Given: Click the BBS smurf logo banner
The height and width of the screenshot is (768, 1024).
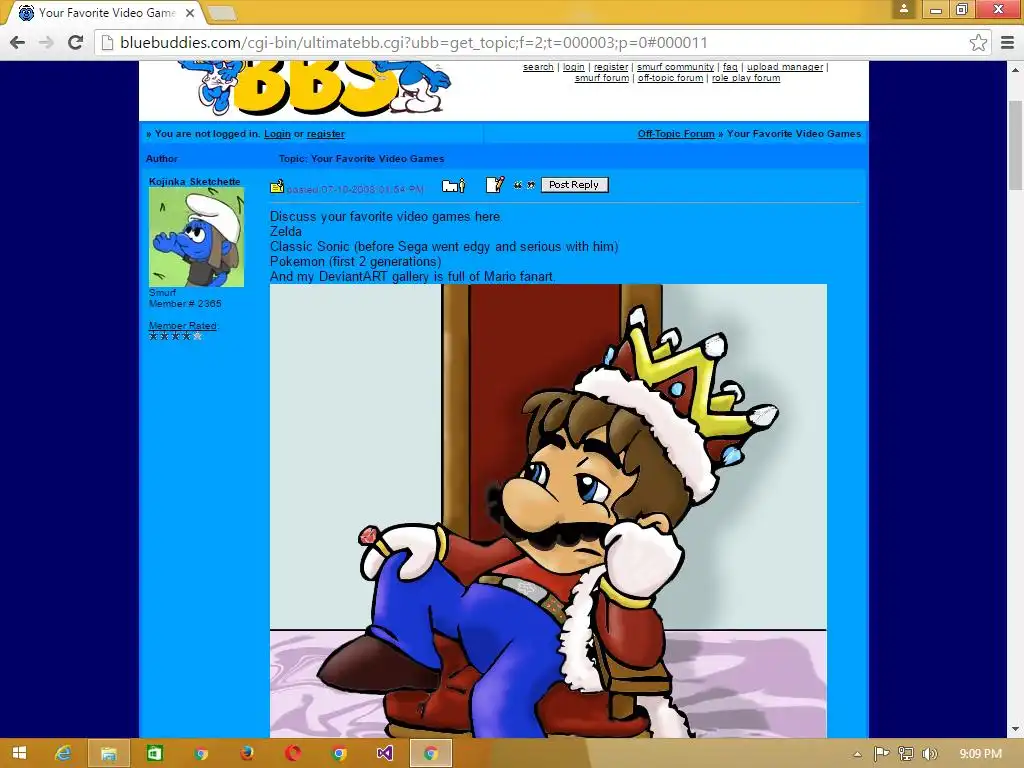Looking at the screenshot, I should [313, 88].
